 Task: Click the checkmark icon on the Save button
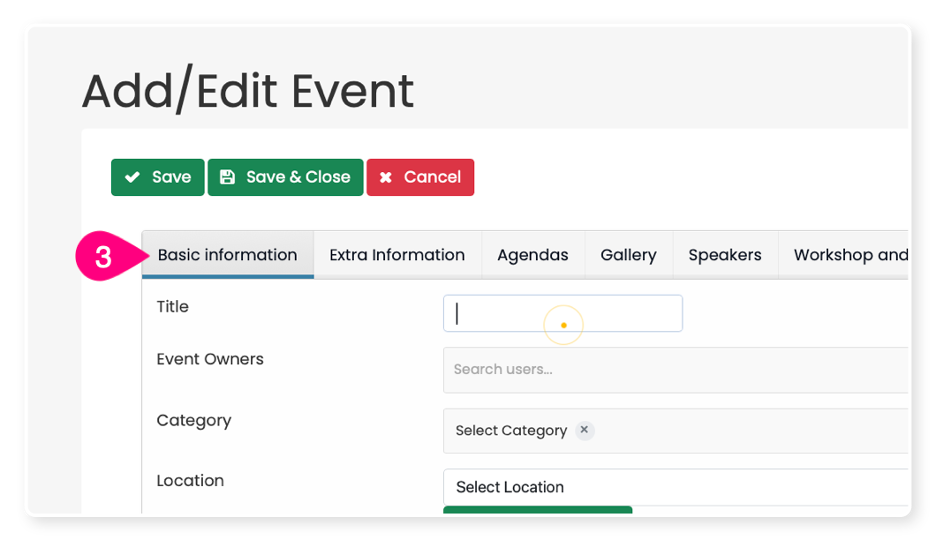click(132, 177)
